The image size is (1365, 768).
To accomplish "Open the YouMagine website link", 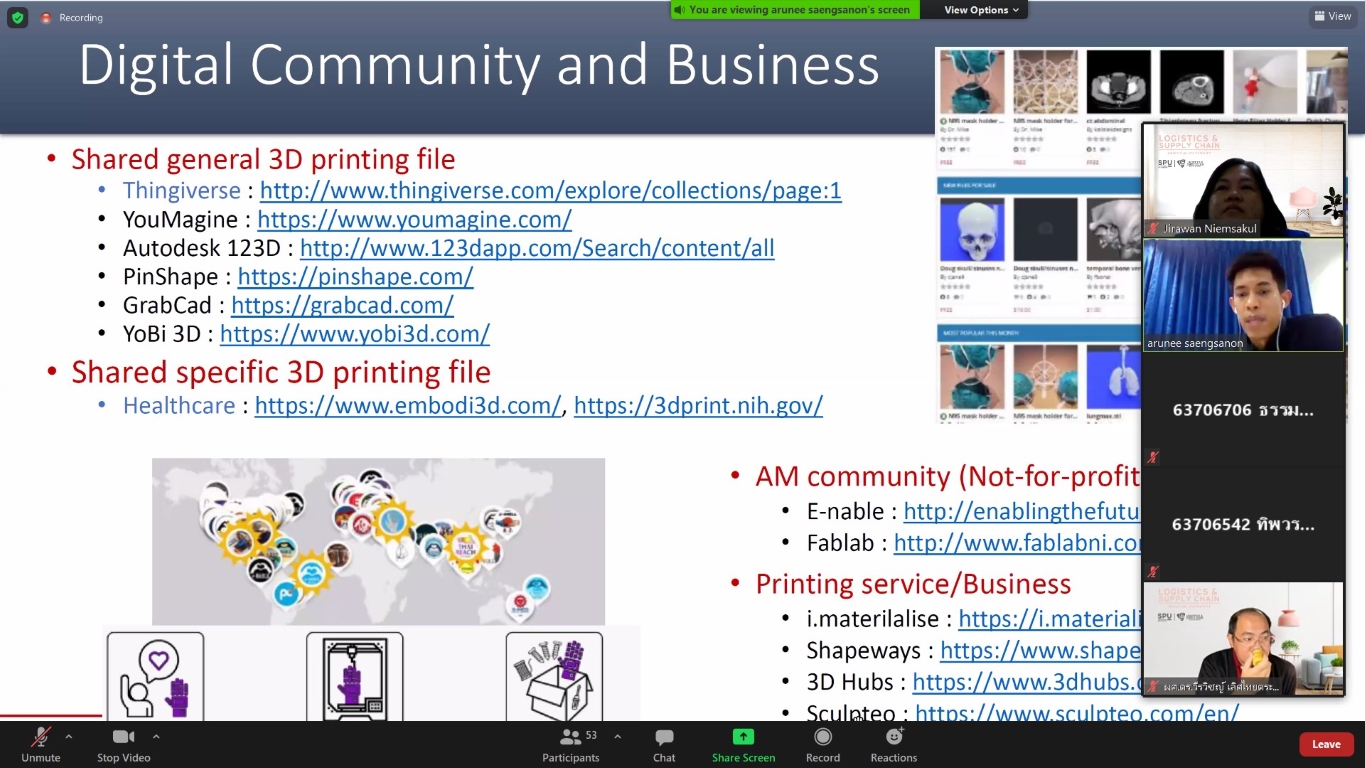I will 414,219.
